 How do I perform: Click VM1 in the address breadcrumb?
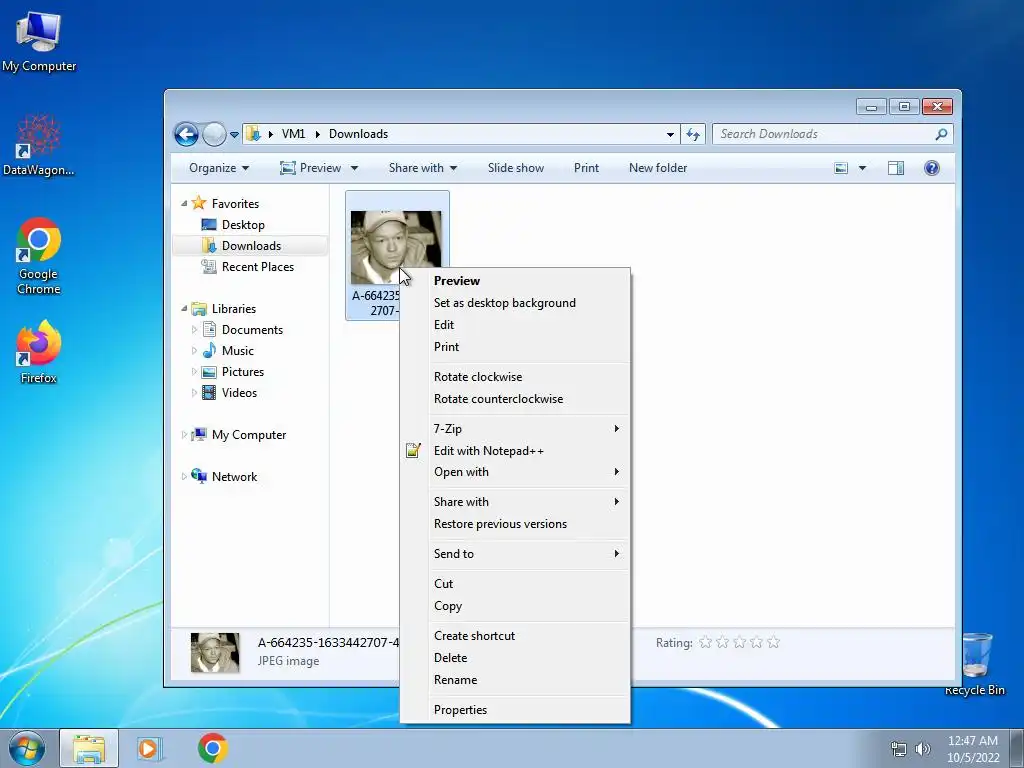coord(293,134)
